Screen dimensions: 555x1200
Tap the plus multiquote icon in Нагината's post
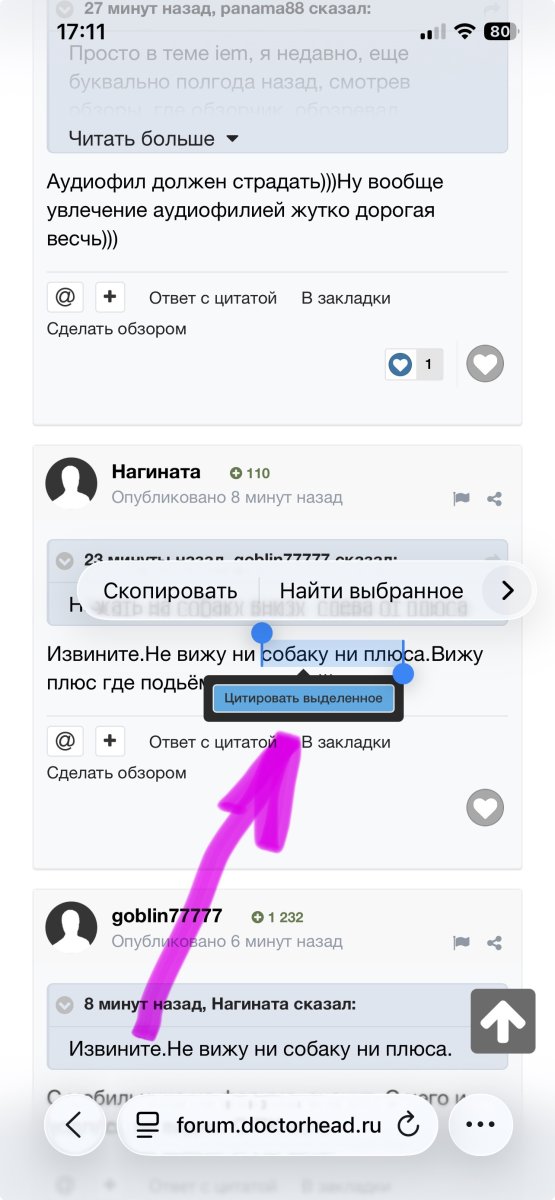[x=110, y=741]
